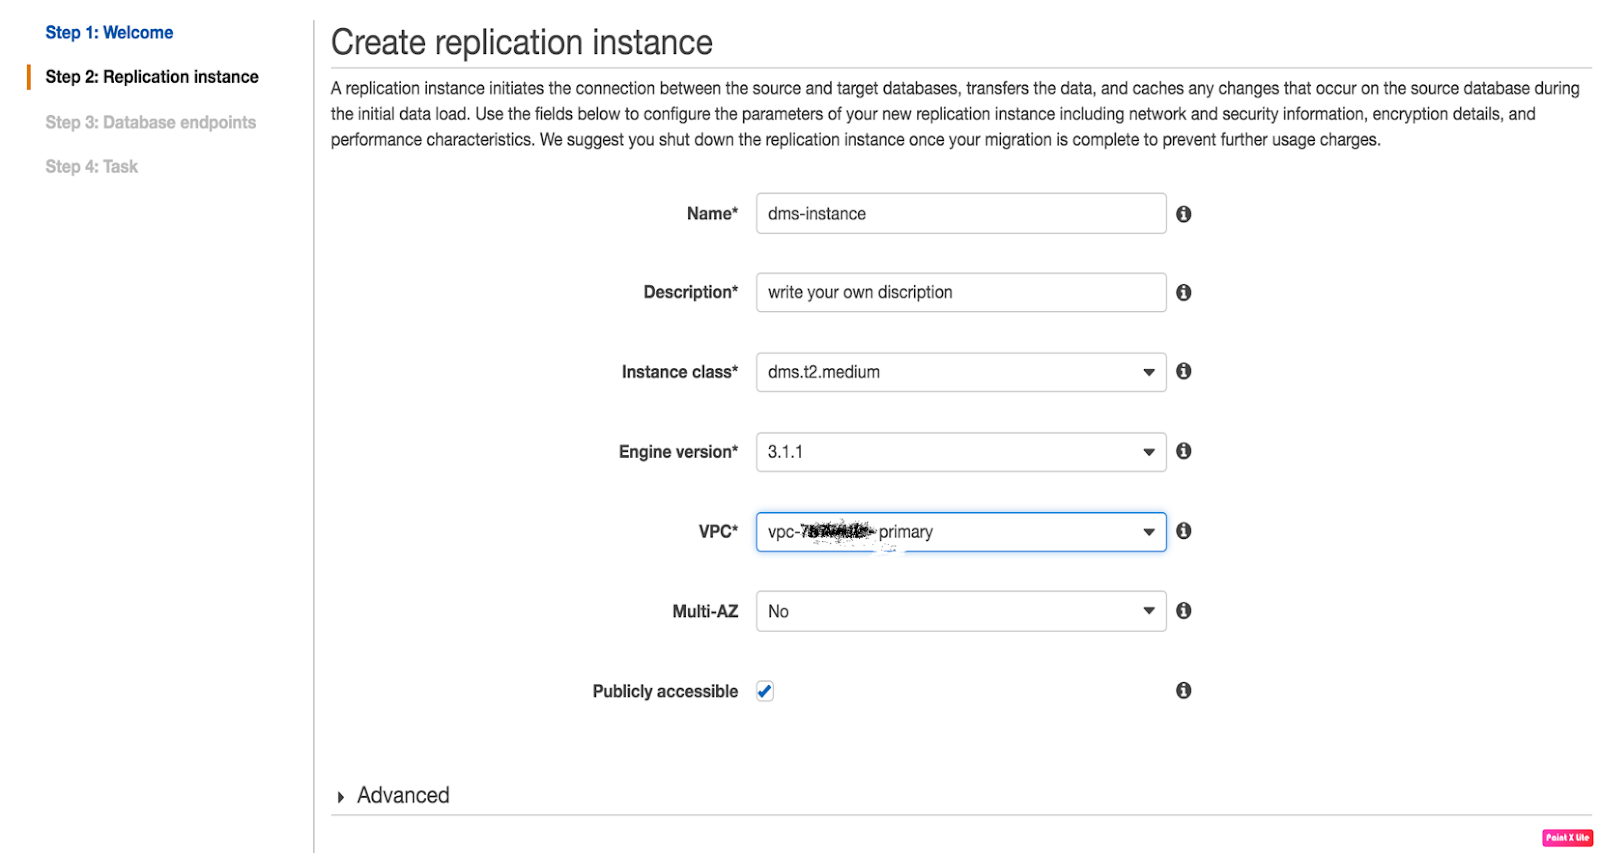Go to Step 1: Welcome
The width and height of the screenshot is (1600, 853).
(109, 33)
